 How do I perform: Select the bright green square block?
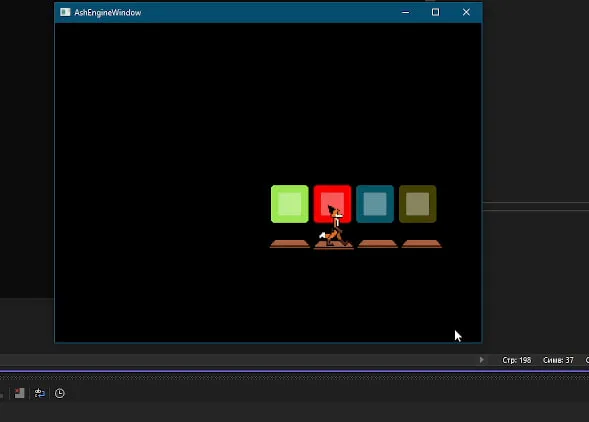click(290, 204)
